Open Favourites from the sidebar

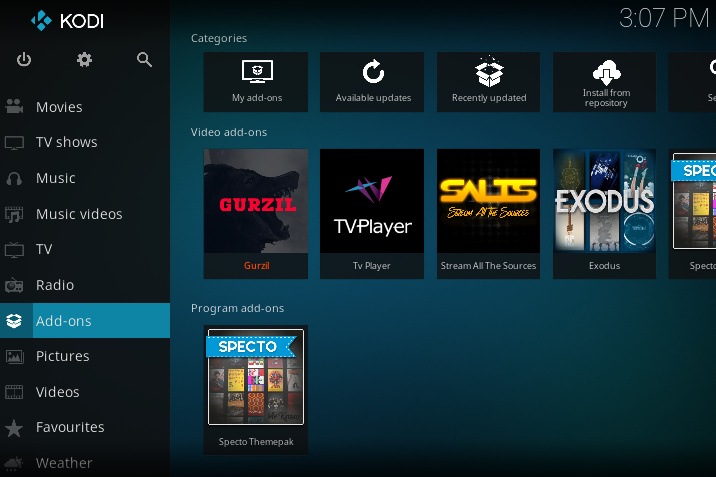[x=85, y=427]
